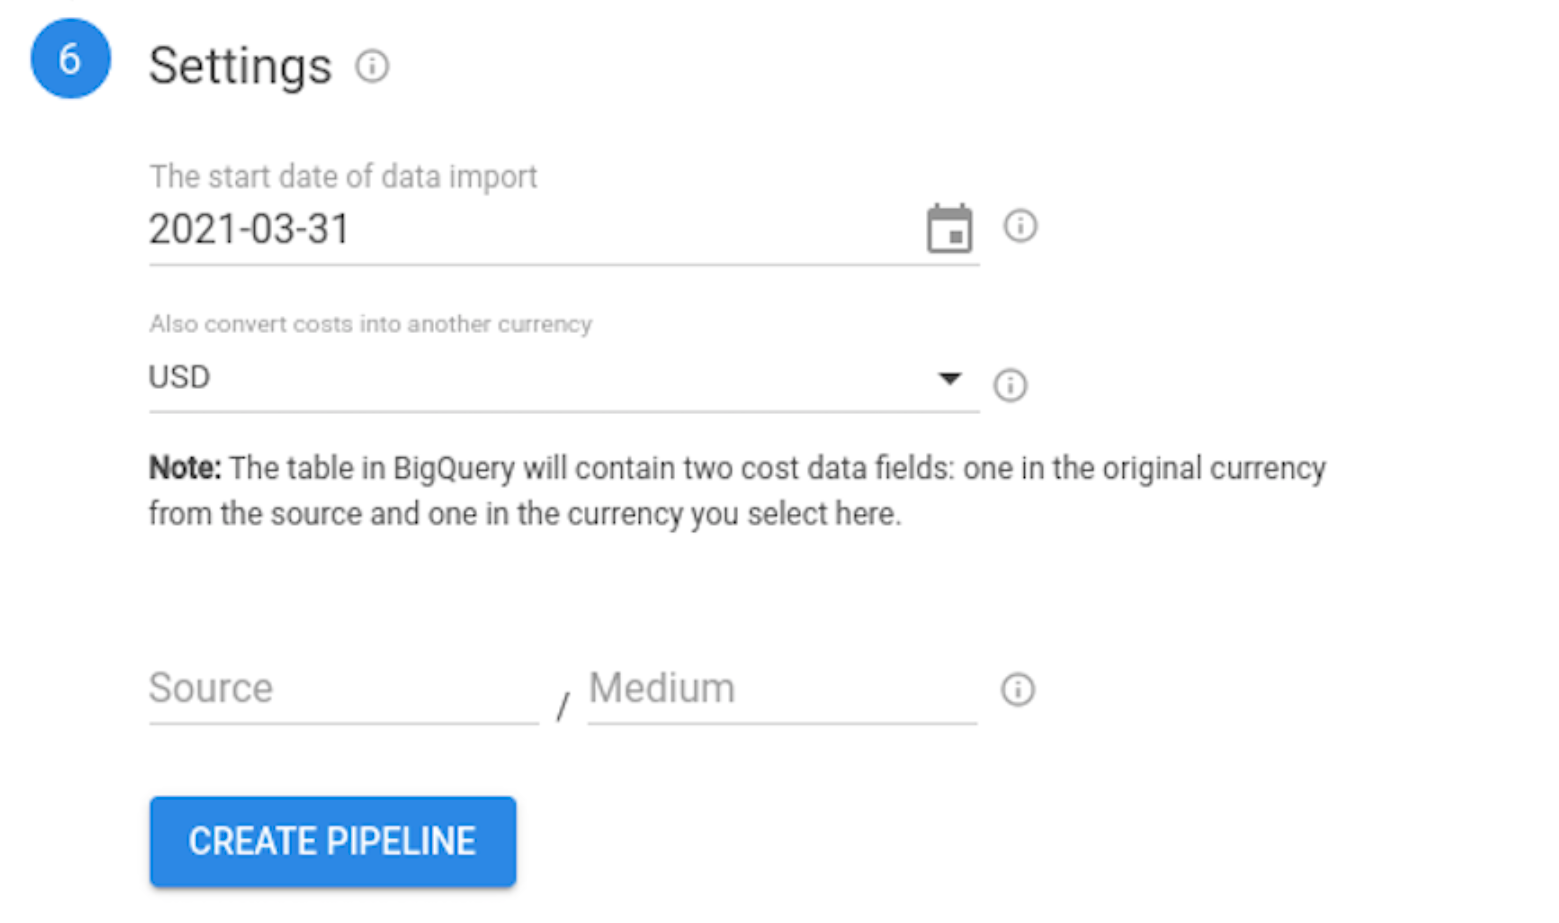Viewport: 1559px width, 923px height.
Task: Open the USD currency selection box
Action: tap(564, 378)
